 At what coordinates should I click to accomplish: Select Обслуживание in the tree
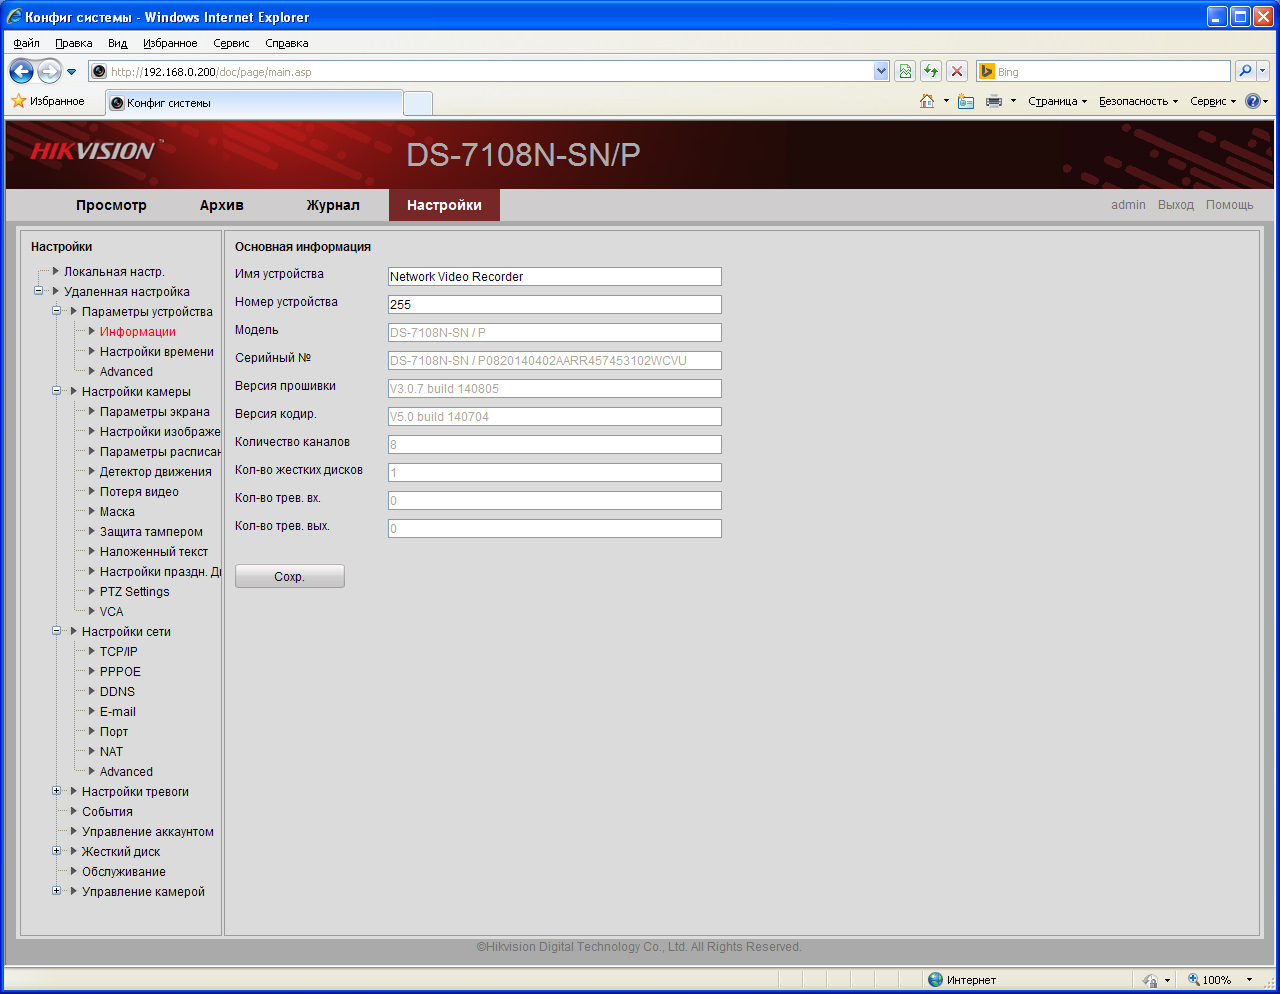coord(124,871)
